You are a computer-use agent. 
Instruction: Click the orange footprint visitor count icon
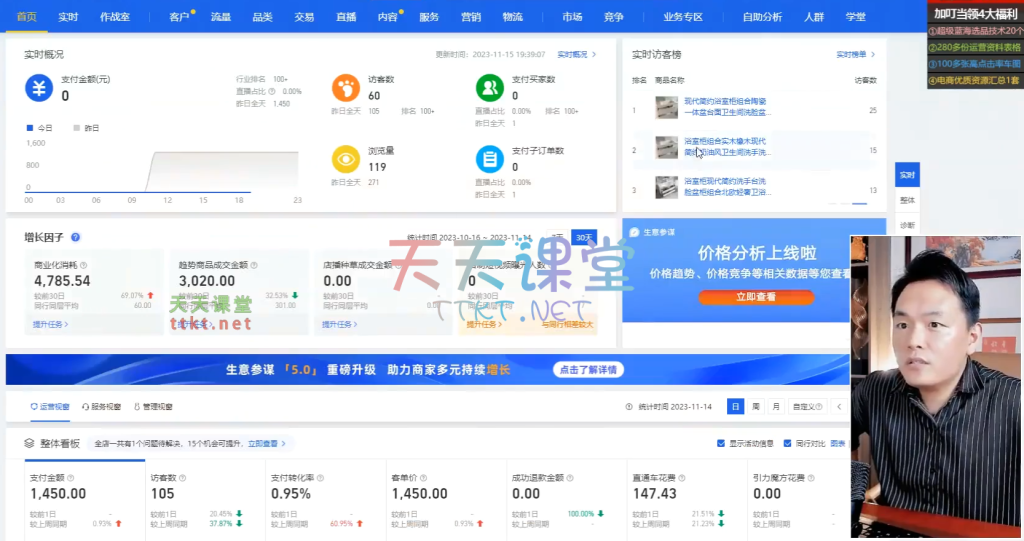point(346,88)
